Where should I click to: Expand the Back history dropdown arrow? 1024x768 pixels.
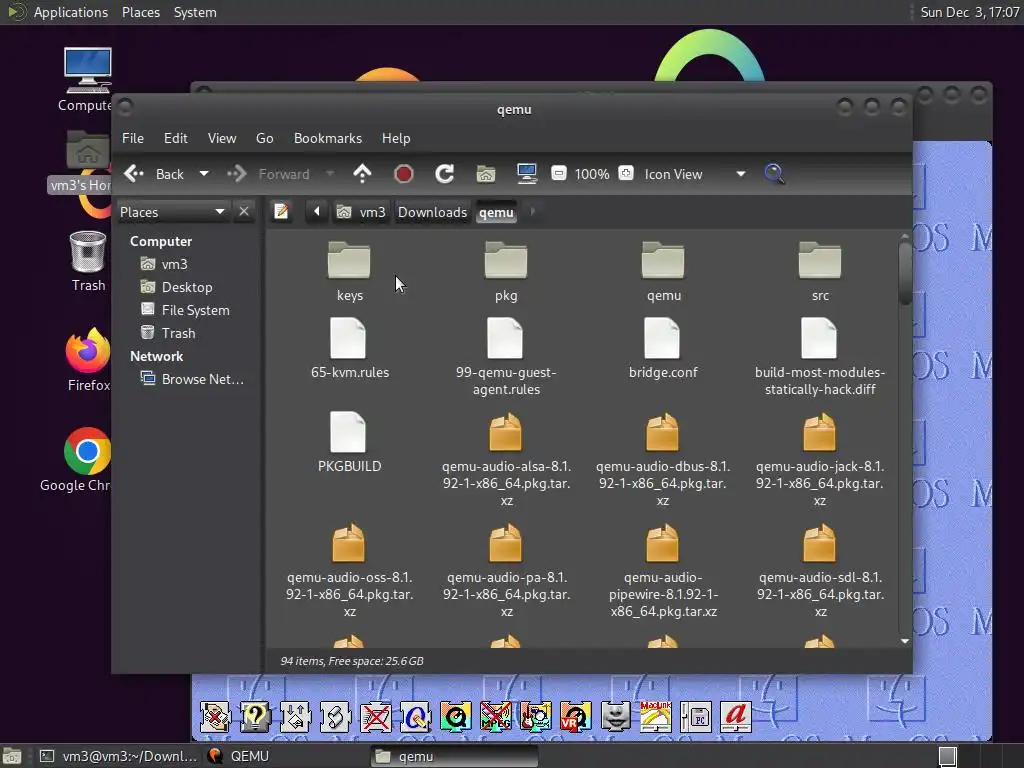(x=204, y=174)
